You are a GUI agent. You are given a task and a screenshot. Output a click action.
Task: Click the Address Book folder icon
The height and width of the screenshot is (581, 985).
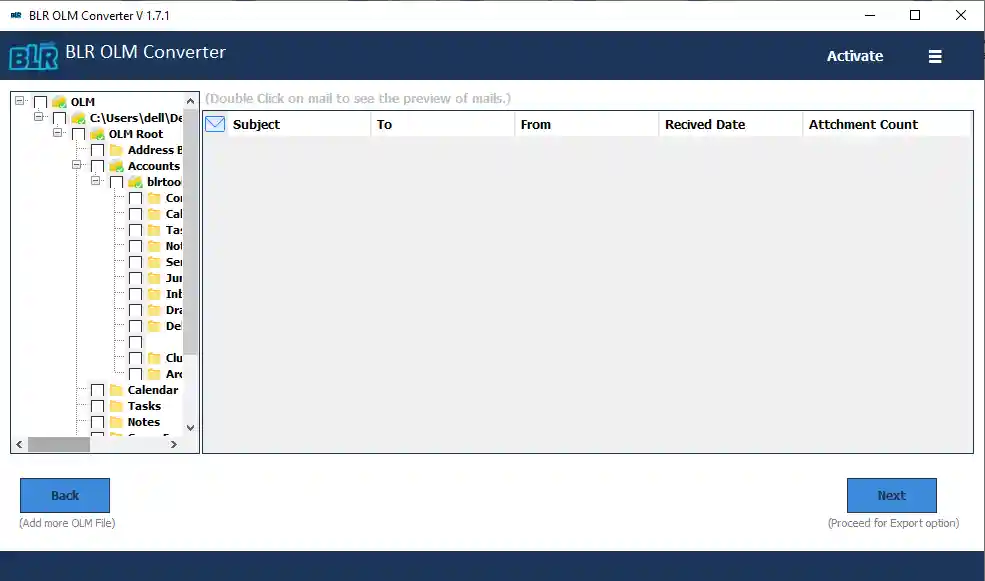[116, 150]
